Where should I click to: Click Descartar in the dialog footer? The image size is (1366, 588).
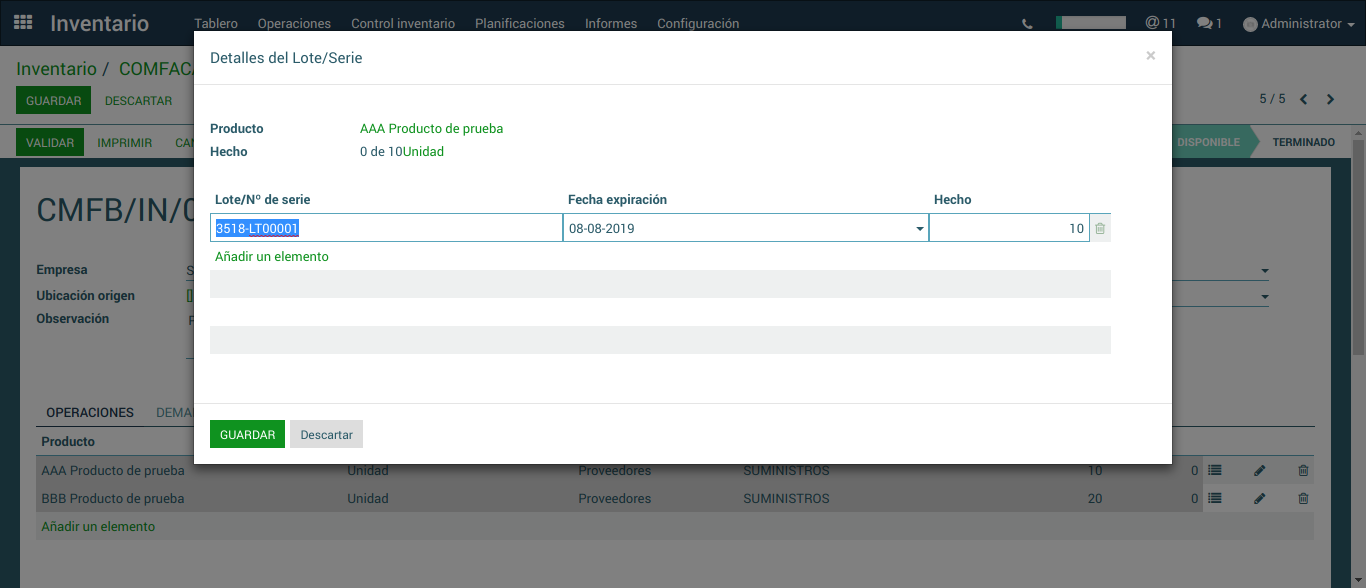(326, 435)
